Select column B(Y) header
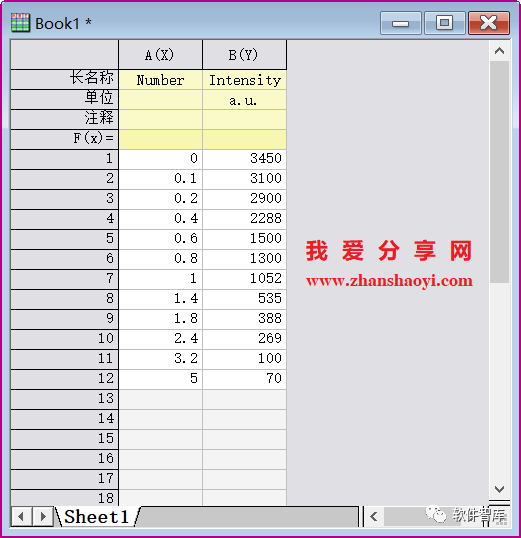The height and width of the screenshot is (538, 521). [x=244, y=55]
